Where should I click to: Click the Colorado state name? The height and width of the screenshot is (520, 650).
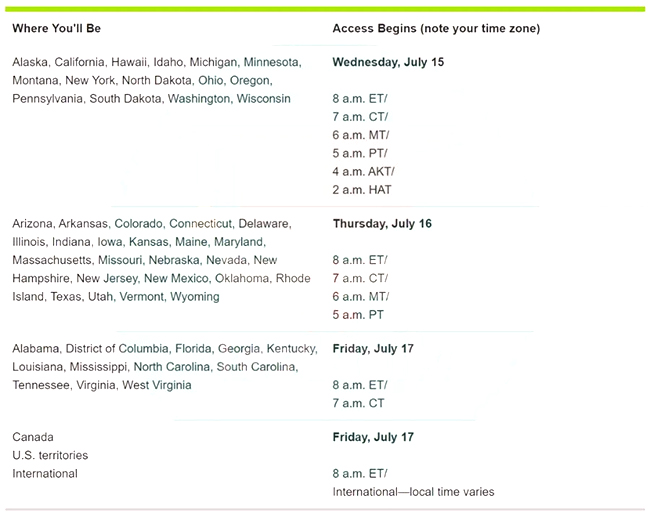pos(138,224)
